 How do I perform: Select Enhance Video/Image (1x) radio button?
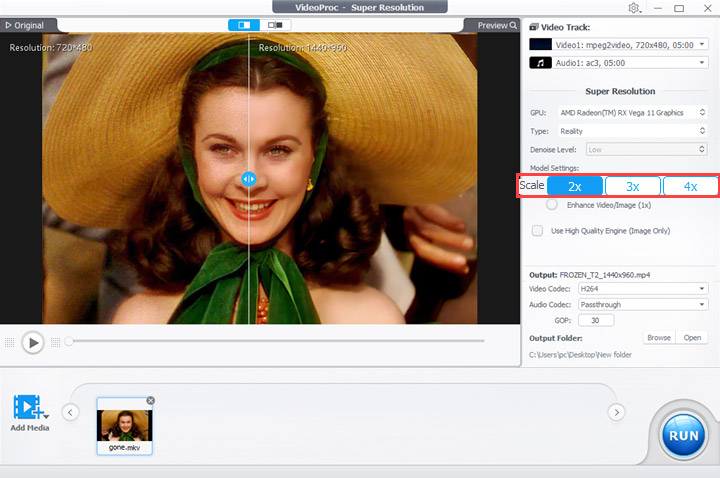click(x=552, y=204)
